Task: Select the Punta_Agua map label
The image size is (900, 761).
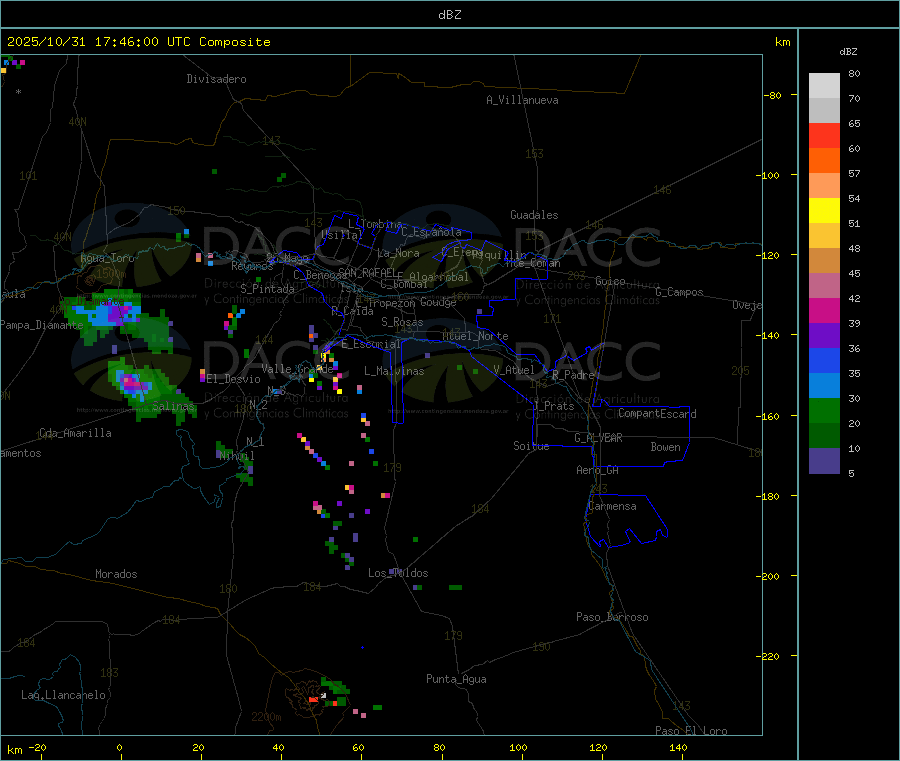Action: click(x=456, y=679)
